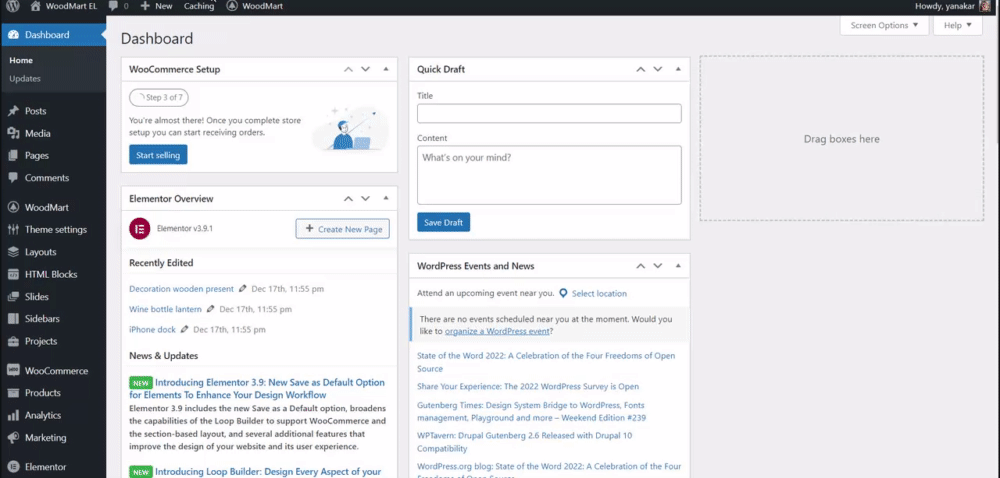Click the WoodMart logo icon in admin bar
Screen dimensions: 1000x478
[232, 6]
